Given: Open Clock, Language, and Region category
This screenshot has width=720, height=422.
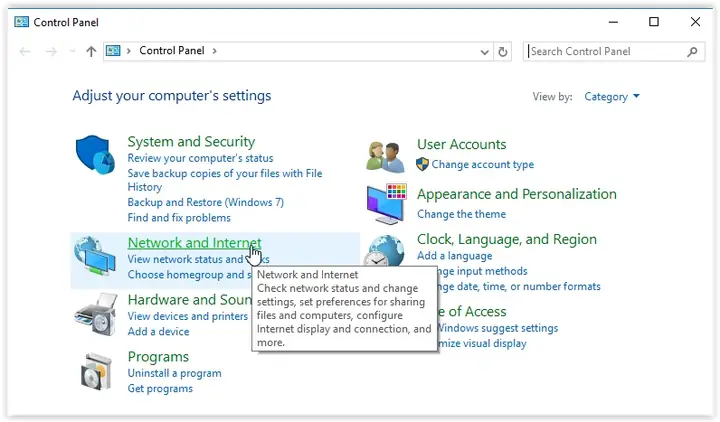Looking at the screenshot, I should (506, 239).
